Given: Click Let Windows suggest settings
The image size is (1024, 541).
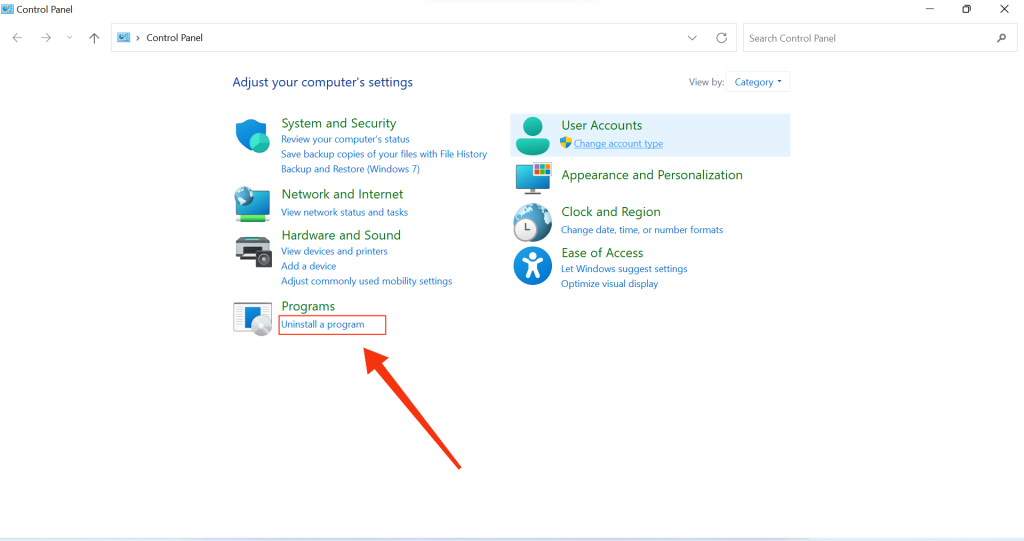Looking at the screenshot, I should [x=624, y=269].
